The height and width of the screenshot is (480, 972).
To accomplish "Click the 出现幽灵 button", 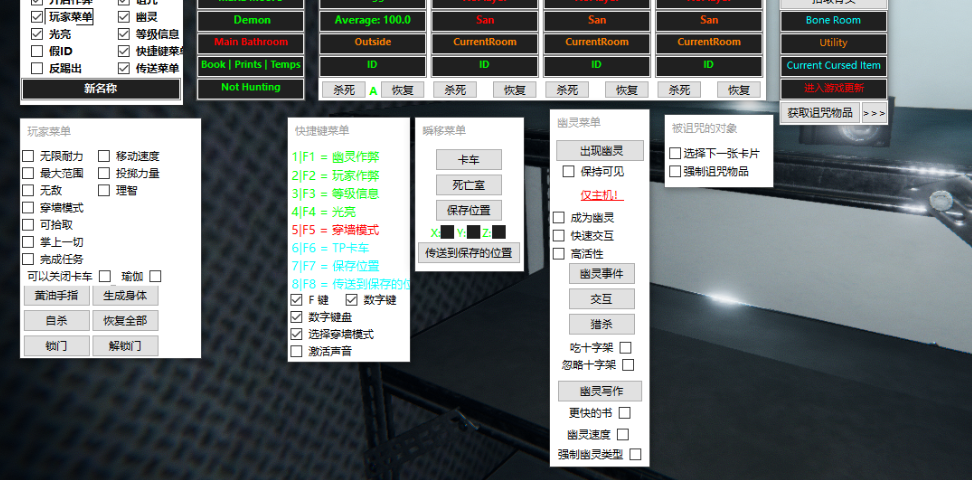I will tap(599, 151).
